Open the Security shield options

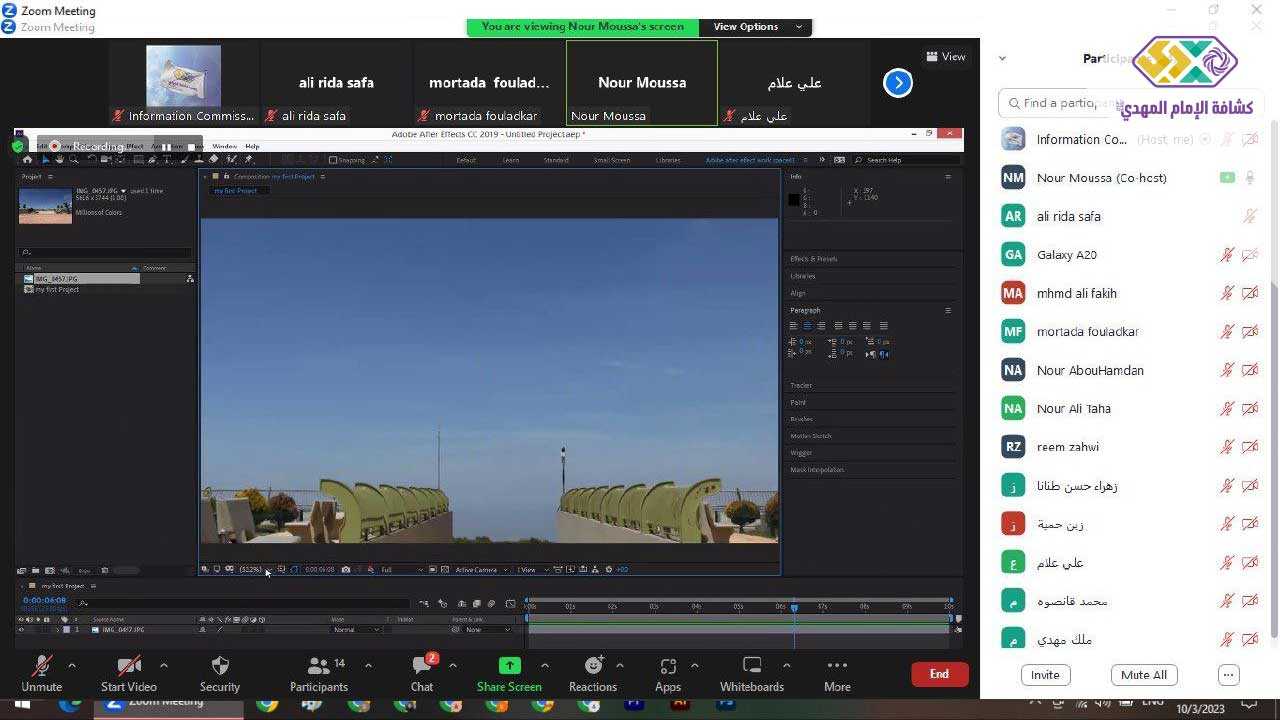[220, 667]
